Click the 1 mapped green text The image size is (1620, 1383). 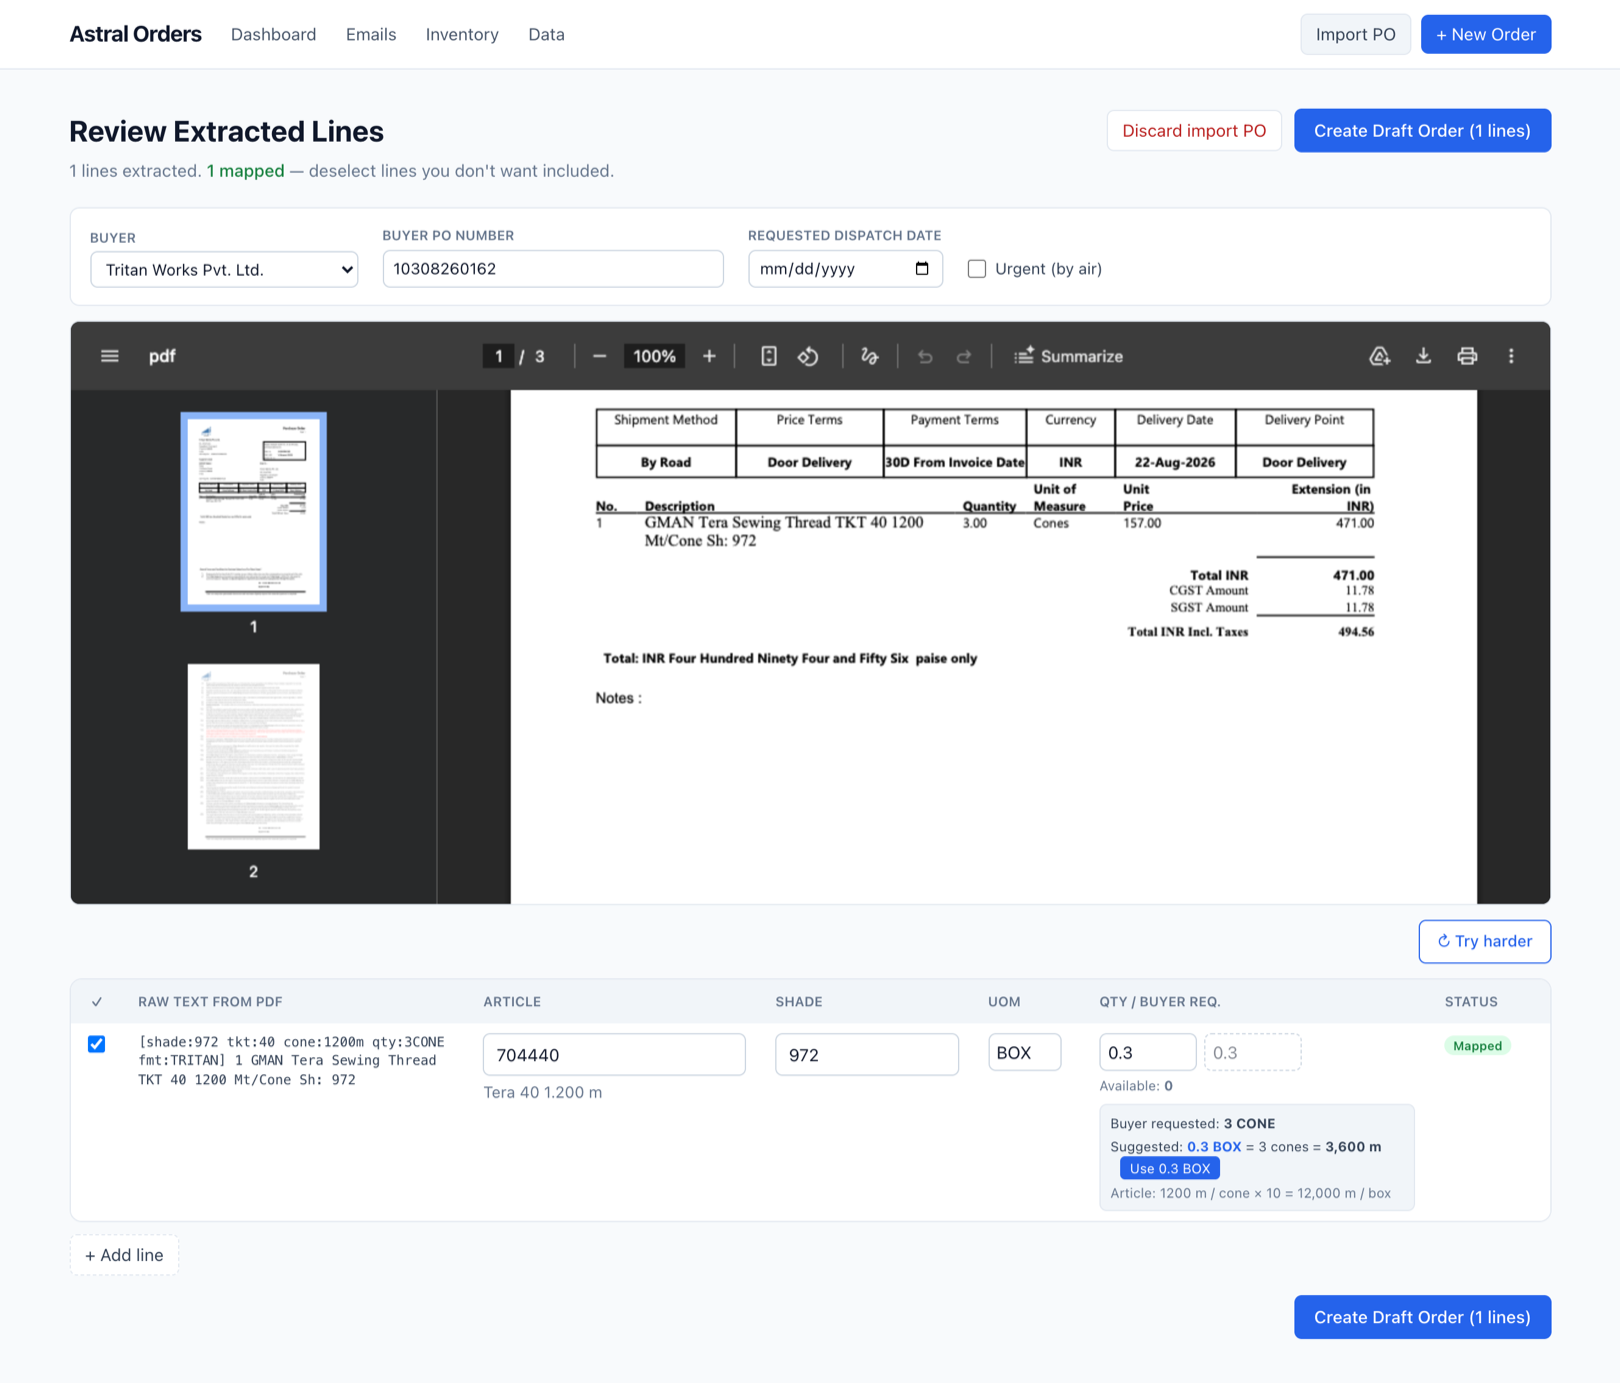[245, 171]
